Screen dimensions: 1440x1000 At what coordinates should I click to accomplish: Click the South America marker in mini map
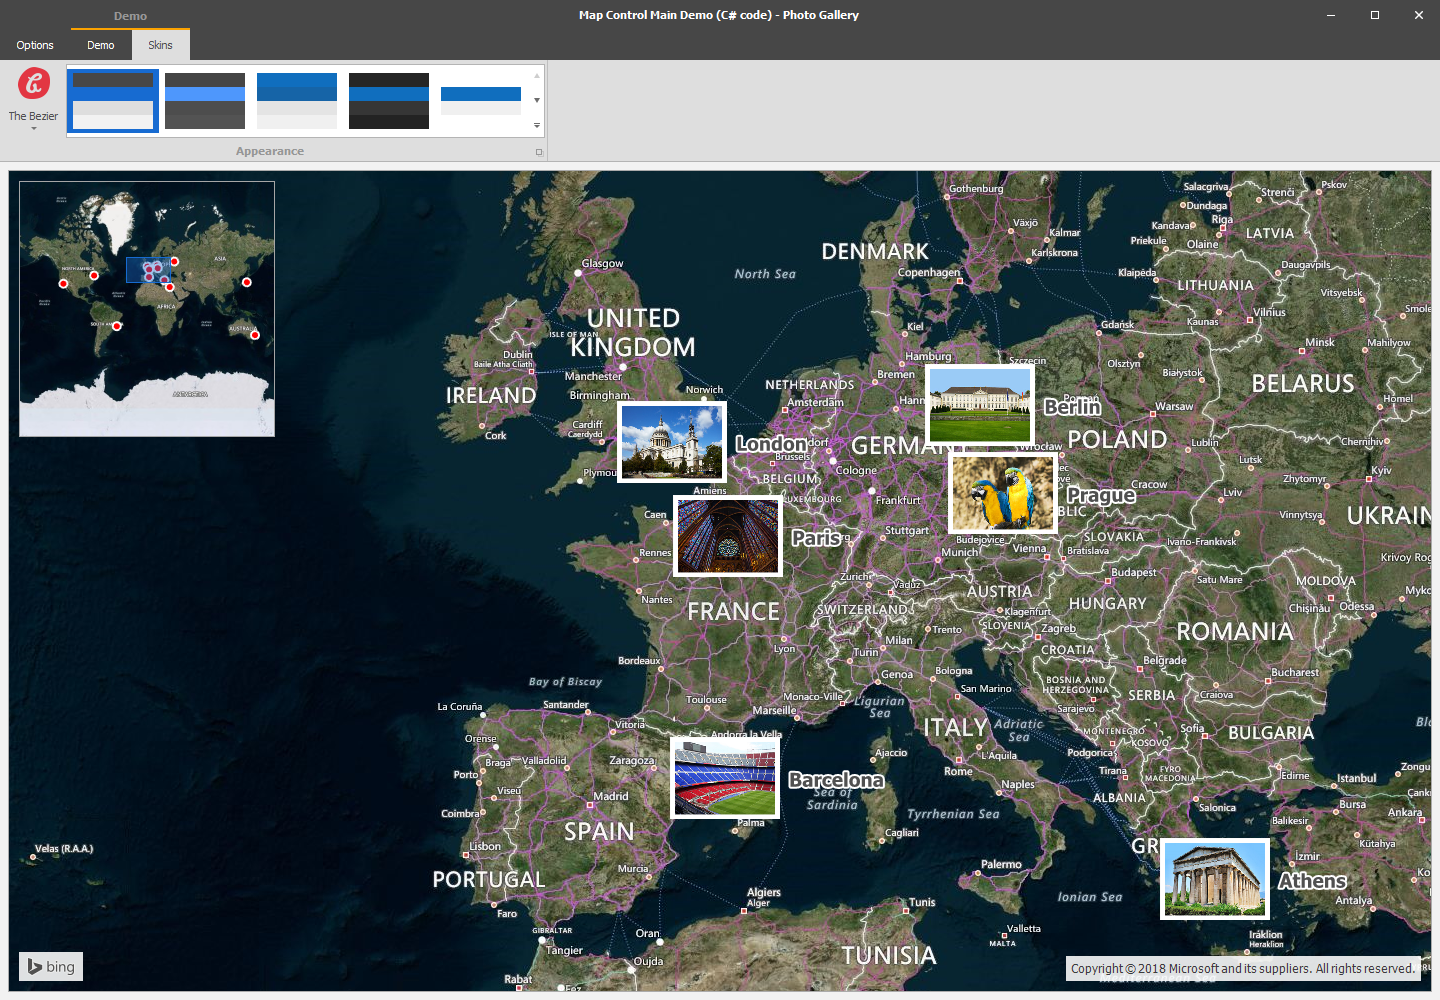pos(117,326)
